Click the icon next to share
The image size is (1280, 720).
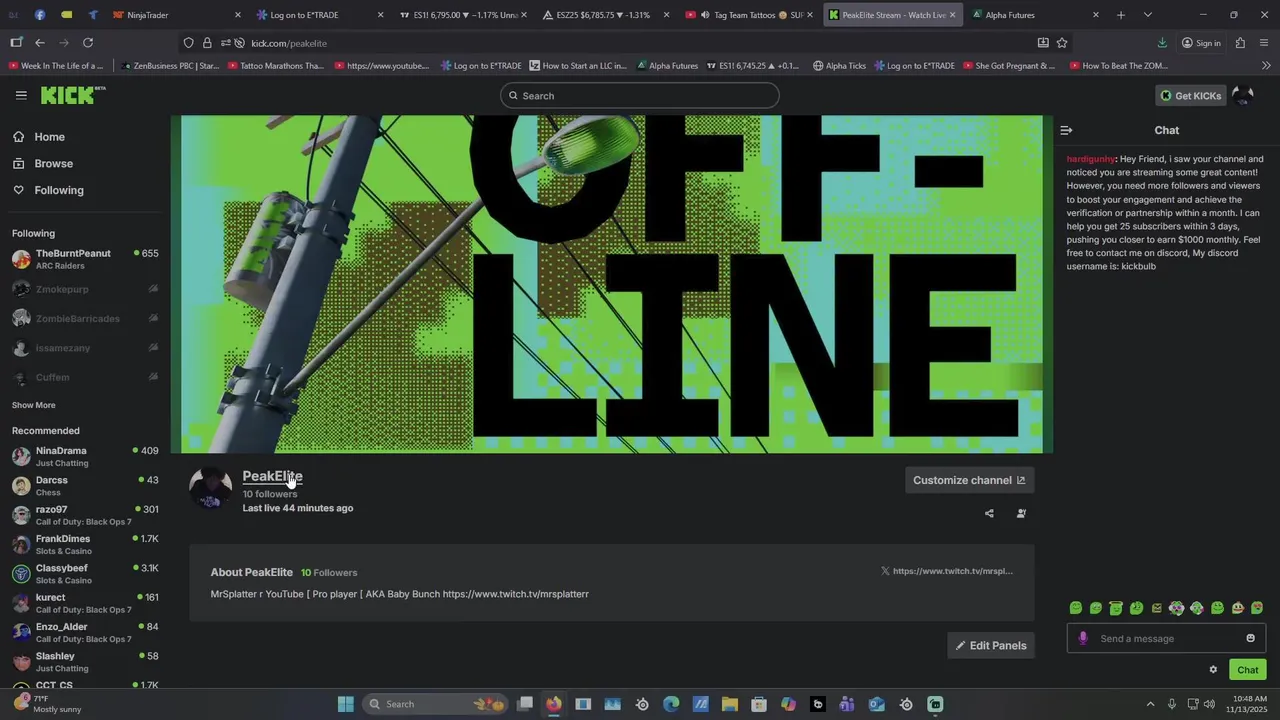coord(1021,513)
